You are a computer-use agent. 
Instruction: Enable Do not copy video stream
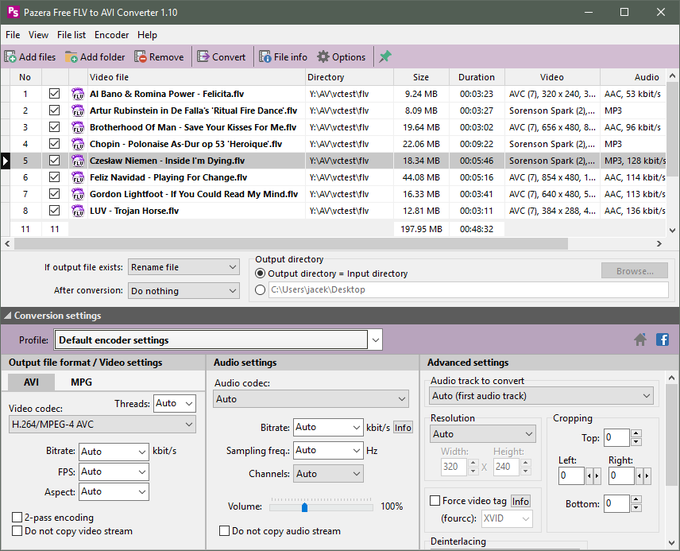17,531
